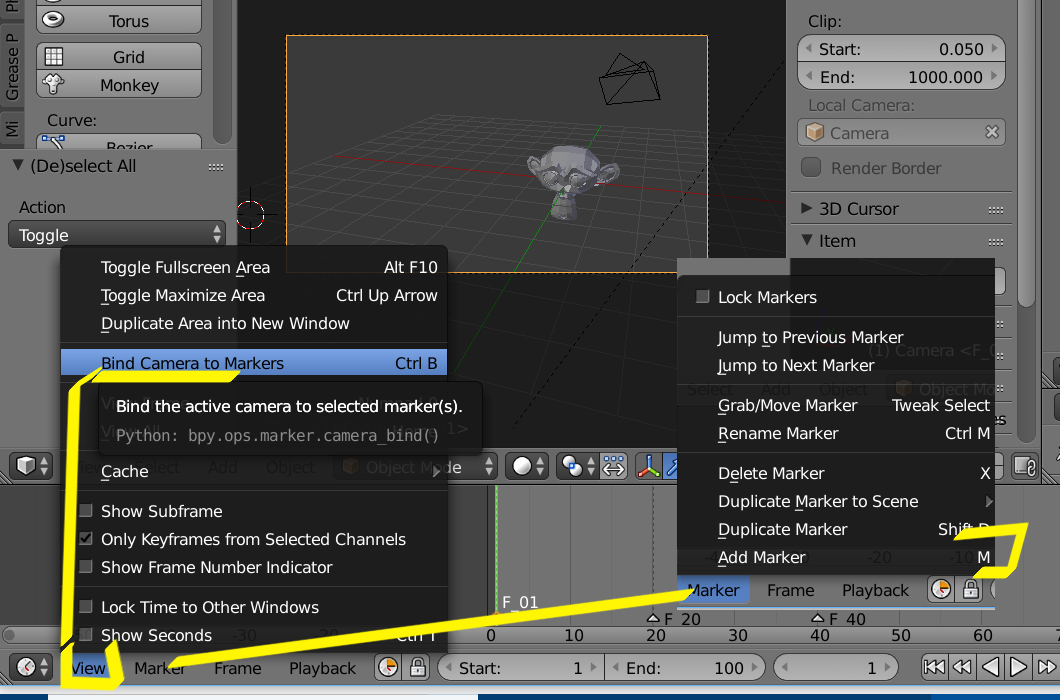1060x700 pixels.
Task: Adjust Clip End value field
Action: coord(902,76)
